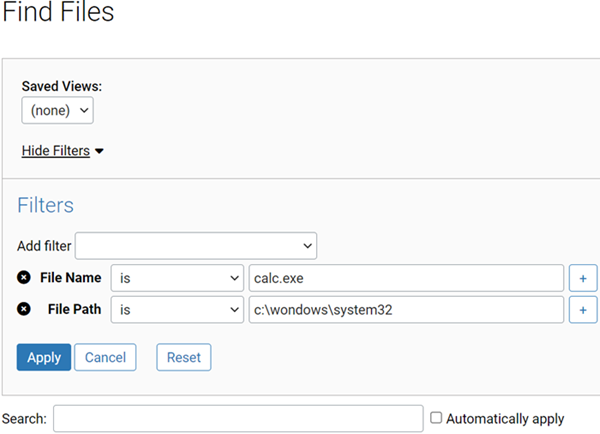Remove the File Name filter
The height and width of the screenshot is (434, 600).
(x=24, y=277)
